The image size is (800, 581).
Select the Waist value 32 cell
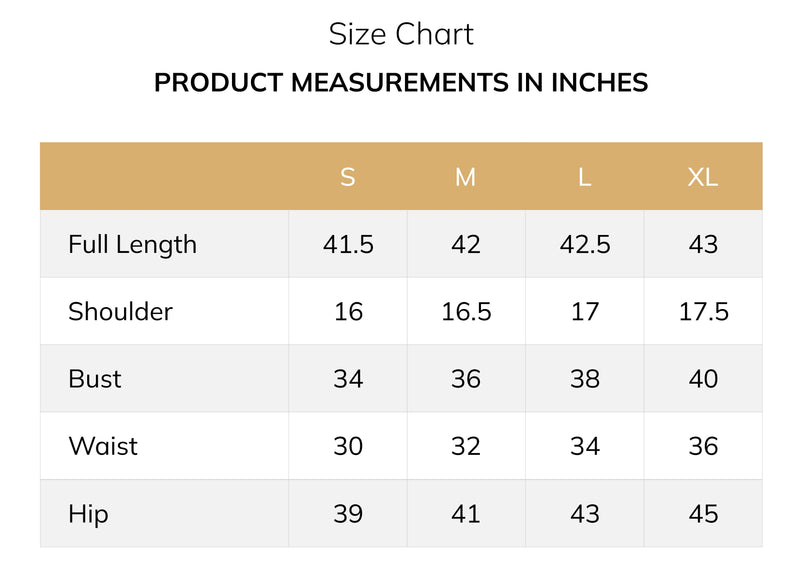[x=466, y=446]
